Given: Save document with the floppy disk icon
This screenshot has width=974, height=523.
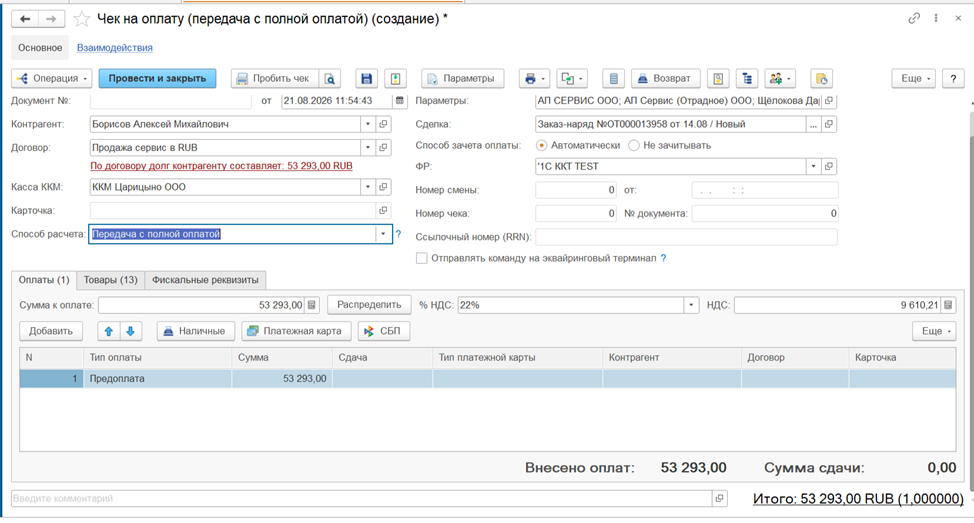Looking at the screenshot, I should click(366, 79).
